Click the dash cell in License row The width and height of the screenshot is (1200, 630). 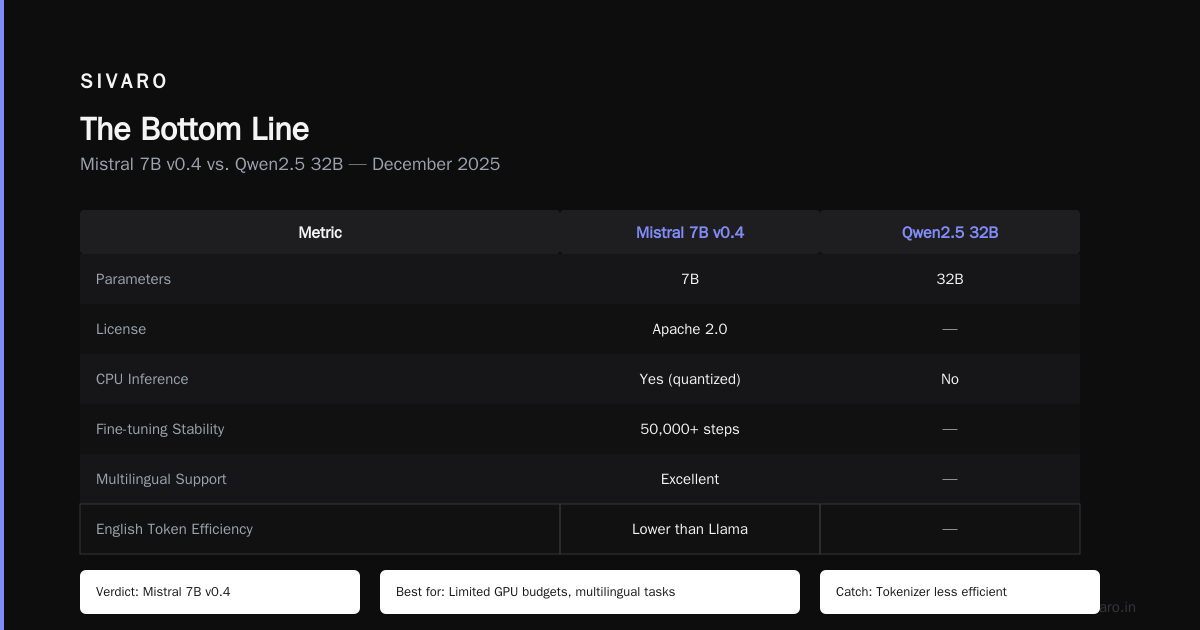pyautogui.click(x=950, y=329)
